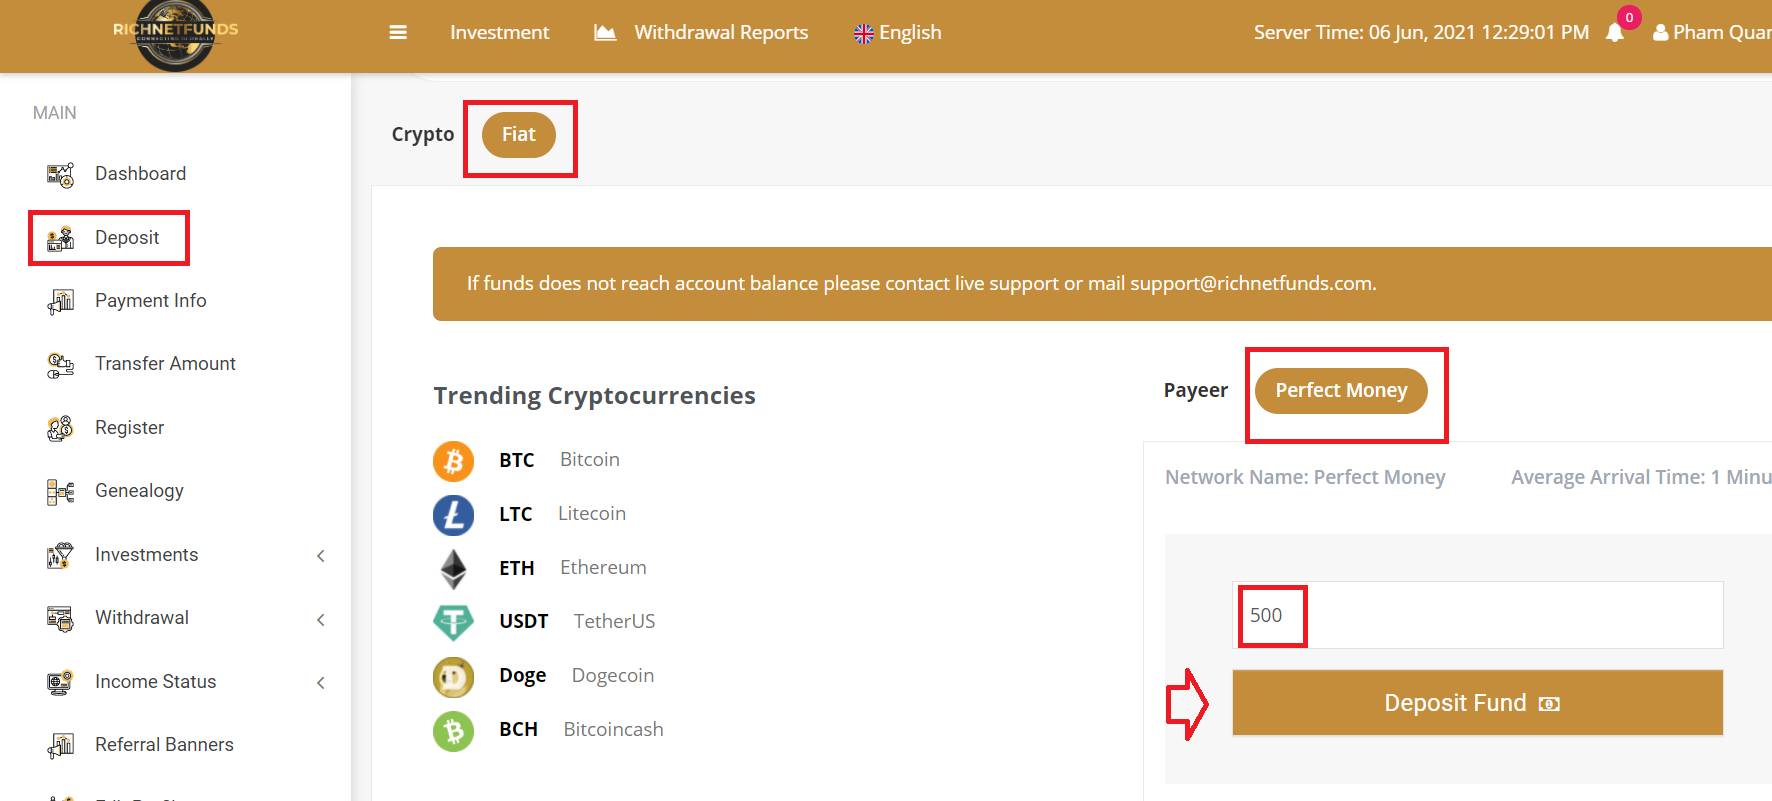Select the Fiat tab
Screen dimensions: 1772x801
(518, 135)
